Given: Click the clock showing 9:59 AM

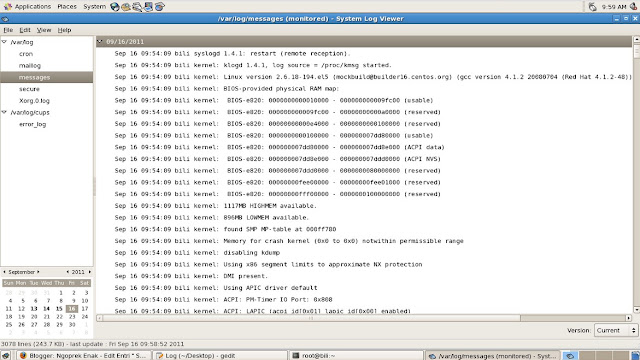Looking at the screenshot, I should coord(613,7).
